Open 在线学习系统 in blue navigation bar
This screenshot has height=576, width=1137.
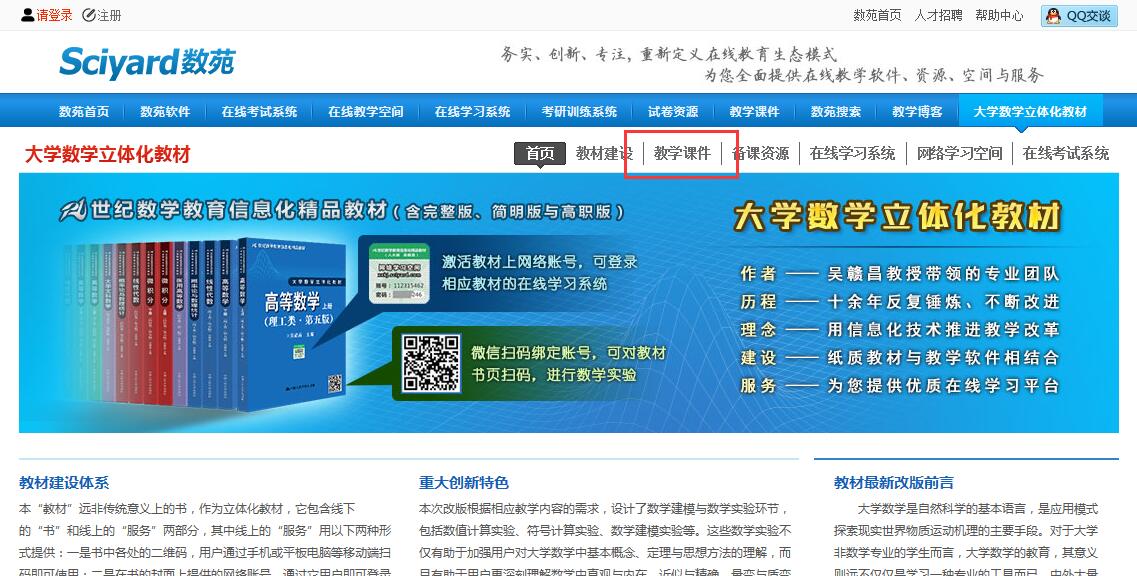pyautogui.click(x=472, y=112)
